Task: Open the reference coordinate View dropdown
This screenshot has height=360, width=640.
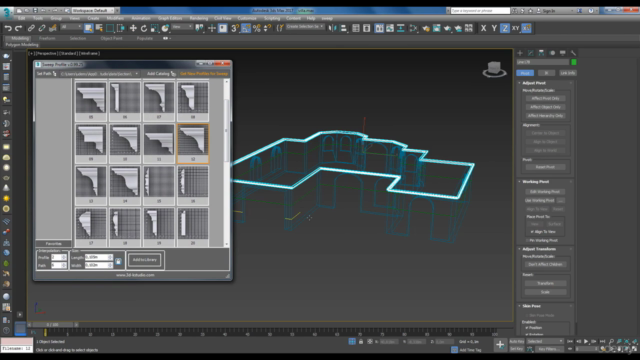Action: 182,27
